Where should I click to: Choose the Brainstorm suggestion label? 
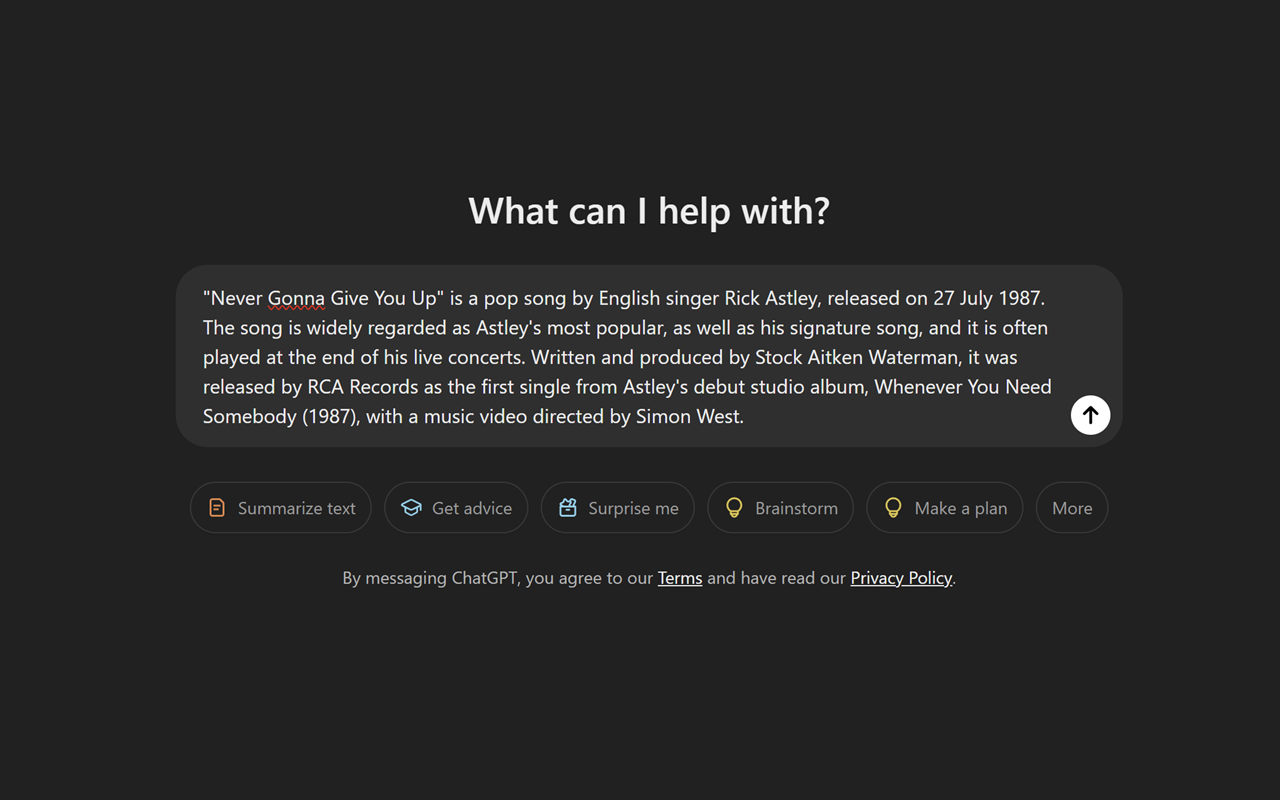[796, 508]
